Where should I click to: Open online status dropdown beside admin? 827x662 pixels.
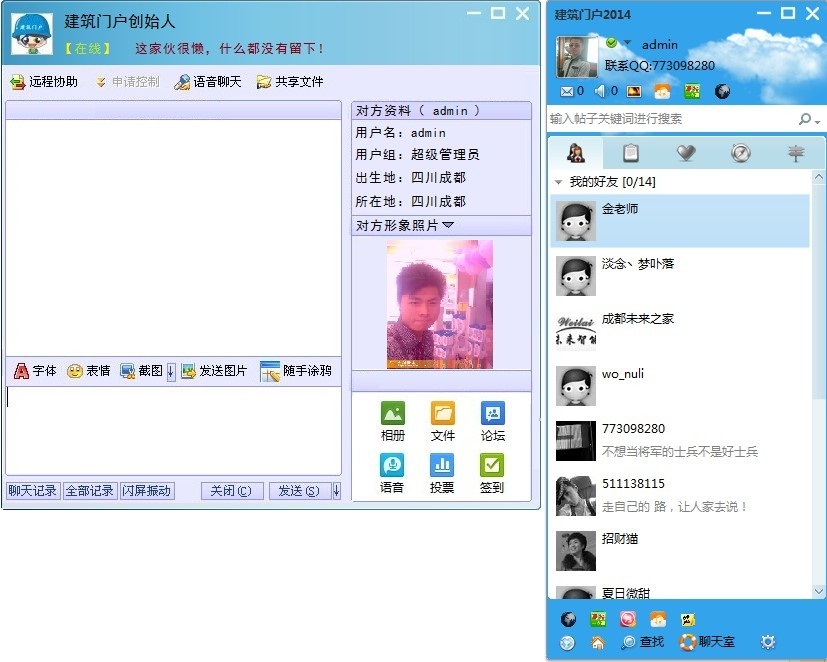point(627,42)
